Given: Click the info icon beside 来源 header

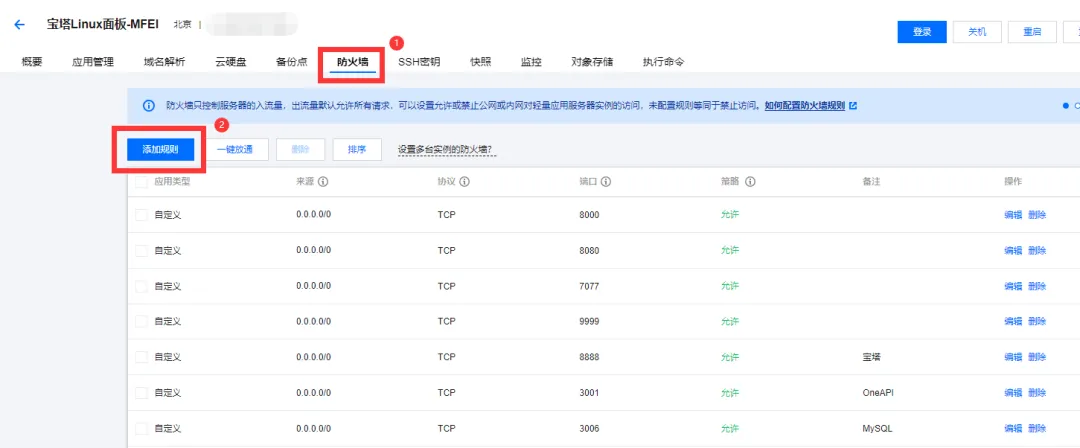Looking at the screenshot, I should [322, 182].
